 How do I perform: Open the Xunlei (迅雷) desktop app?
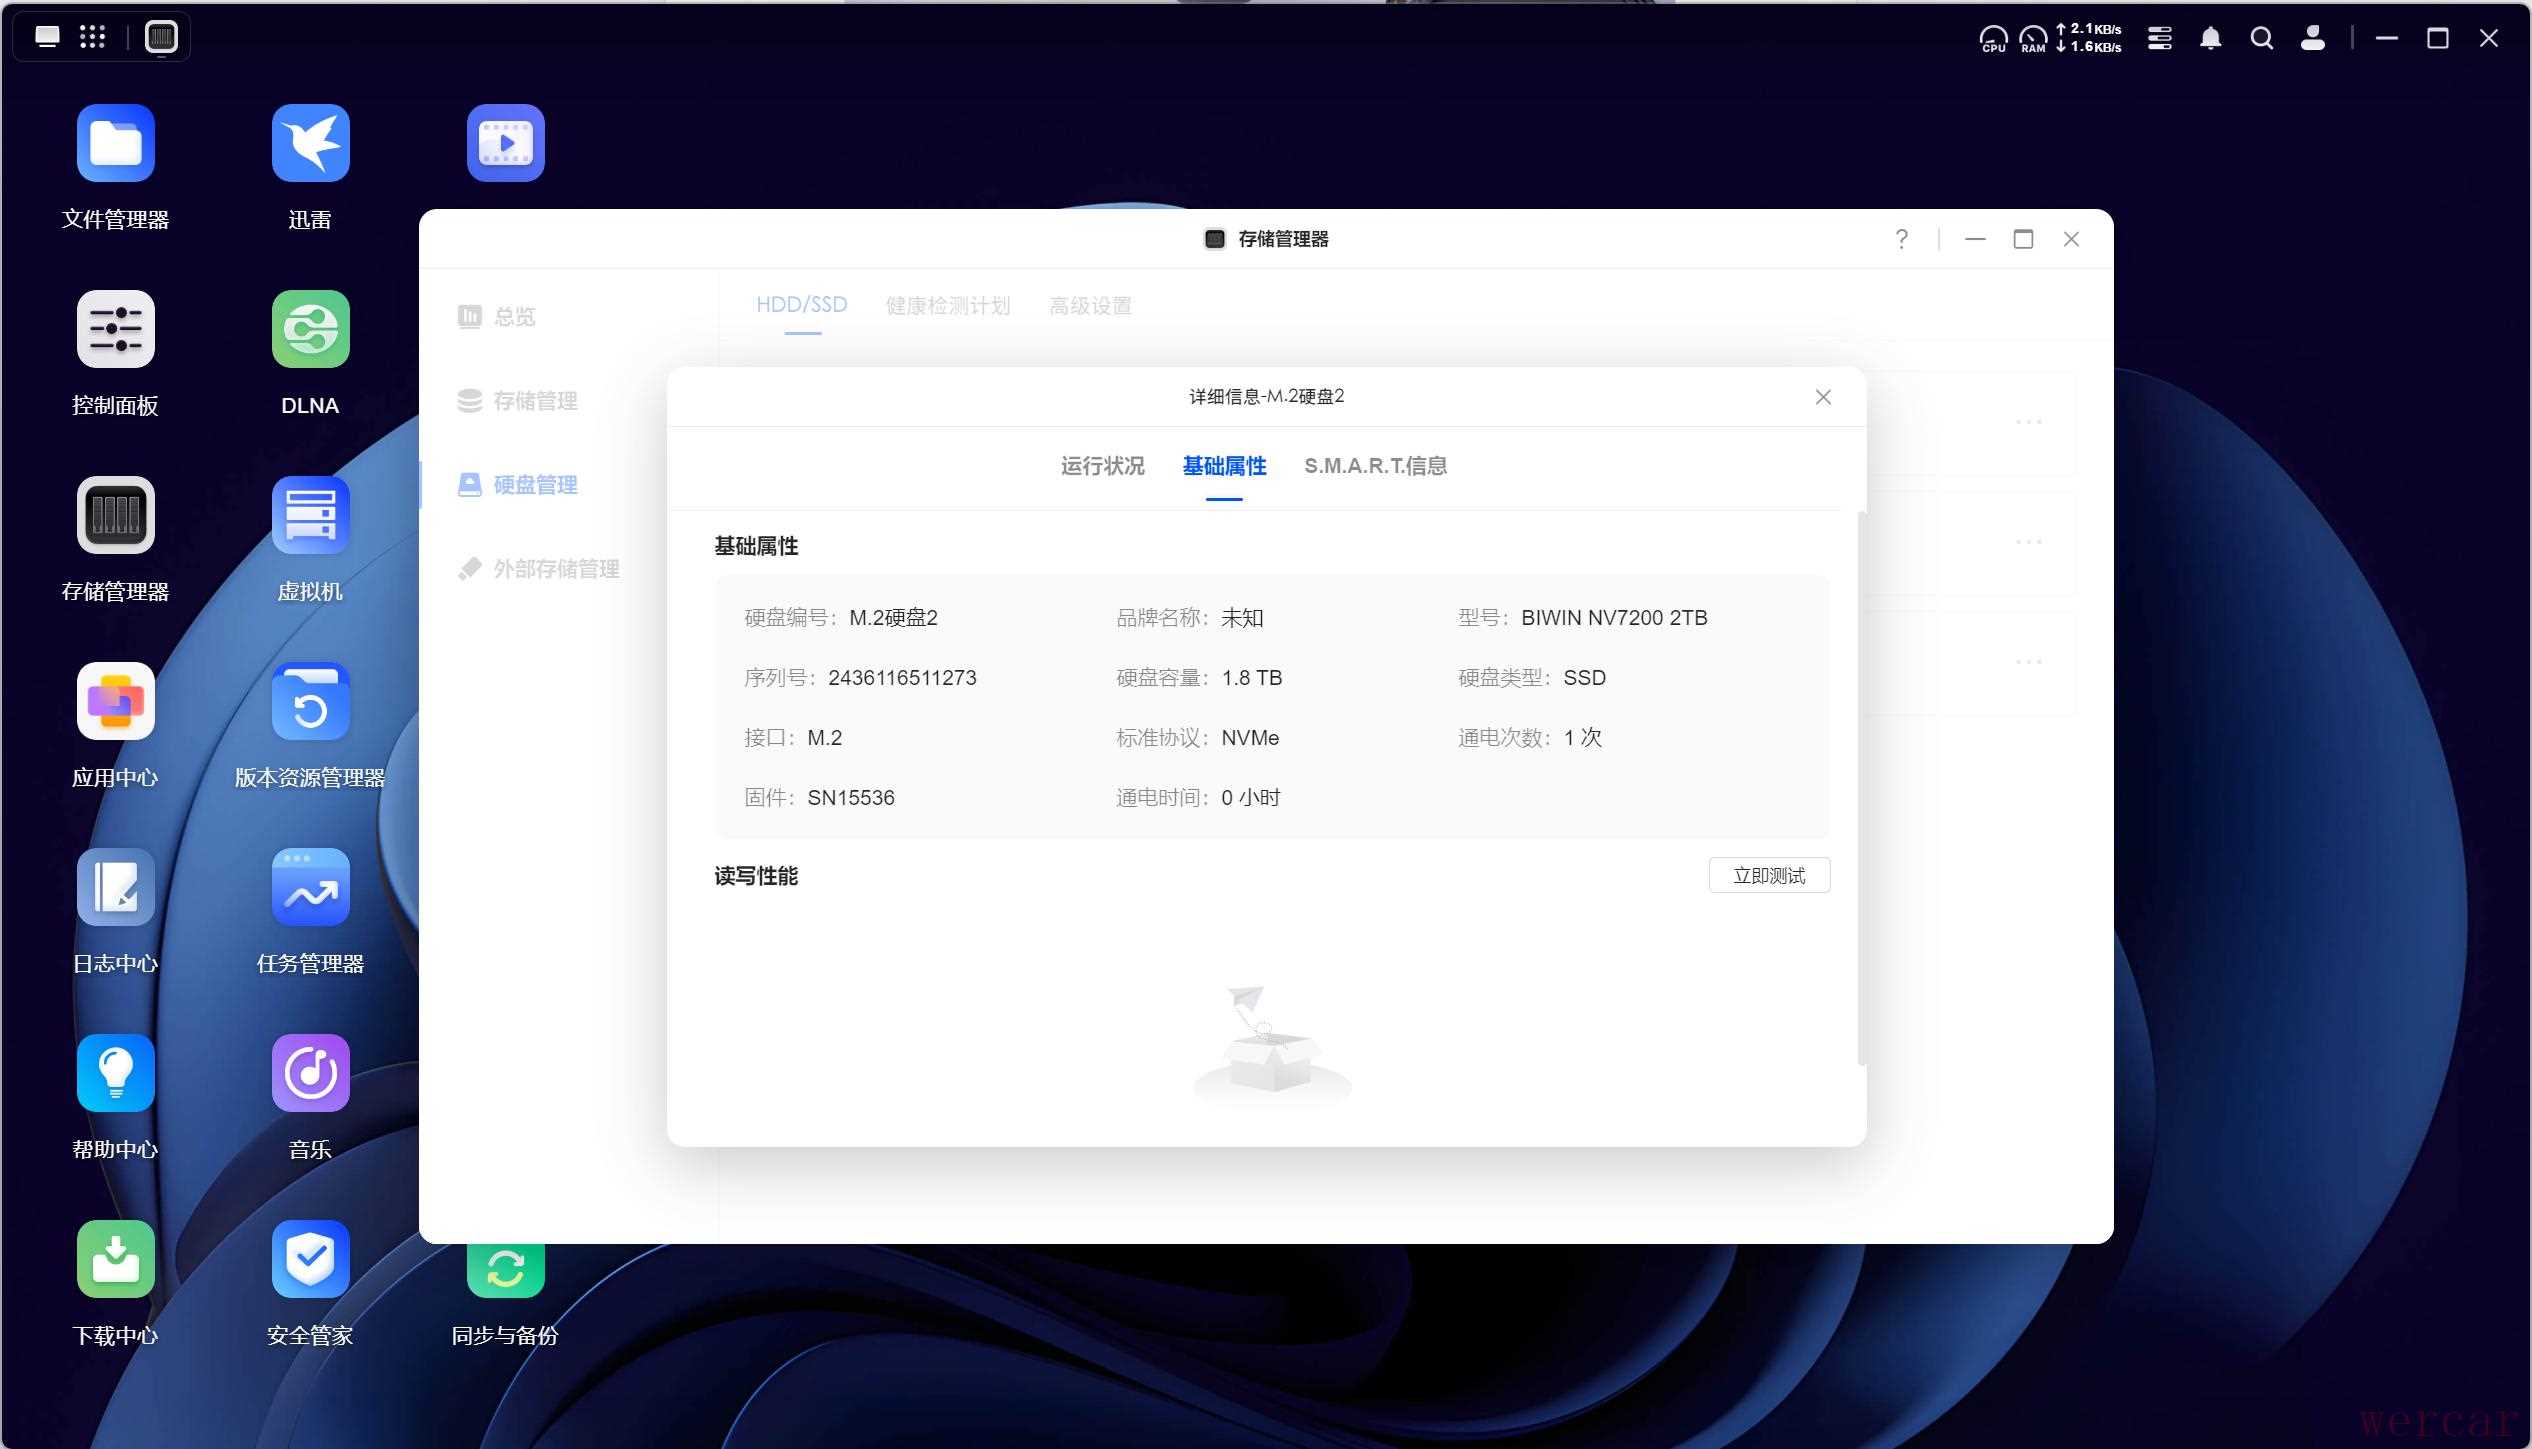tap(310, 143)
